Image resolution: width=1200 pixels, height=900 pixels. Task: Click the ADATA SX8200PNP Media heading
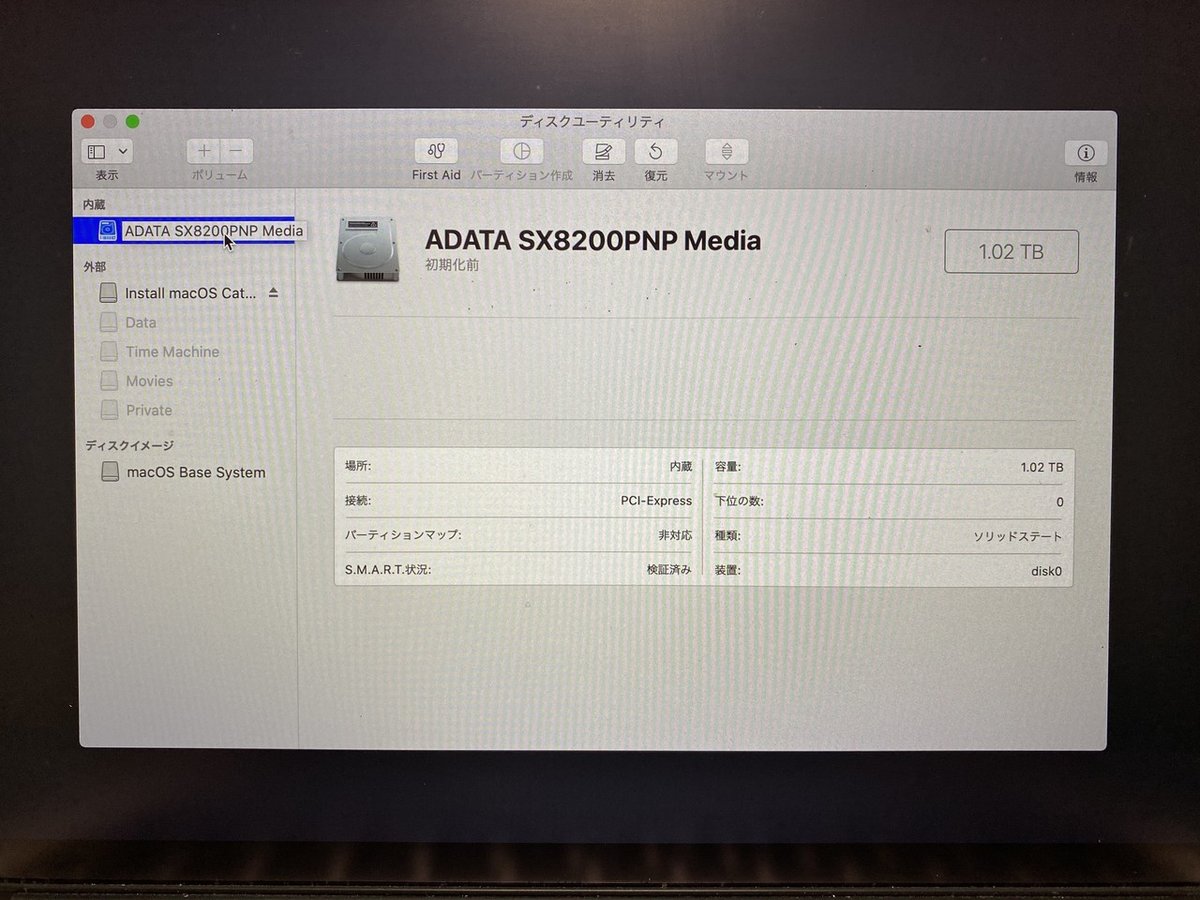(593, 241)
